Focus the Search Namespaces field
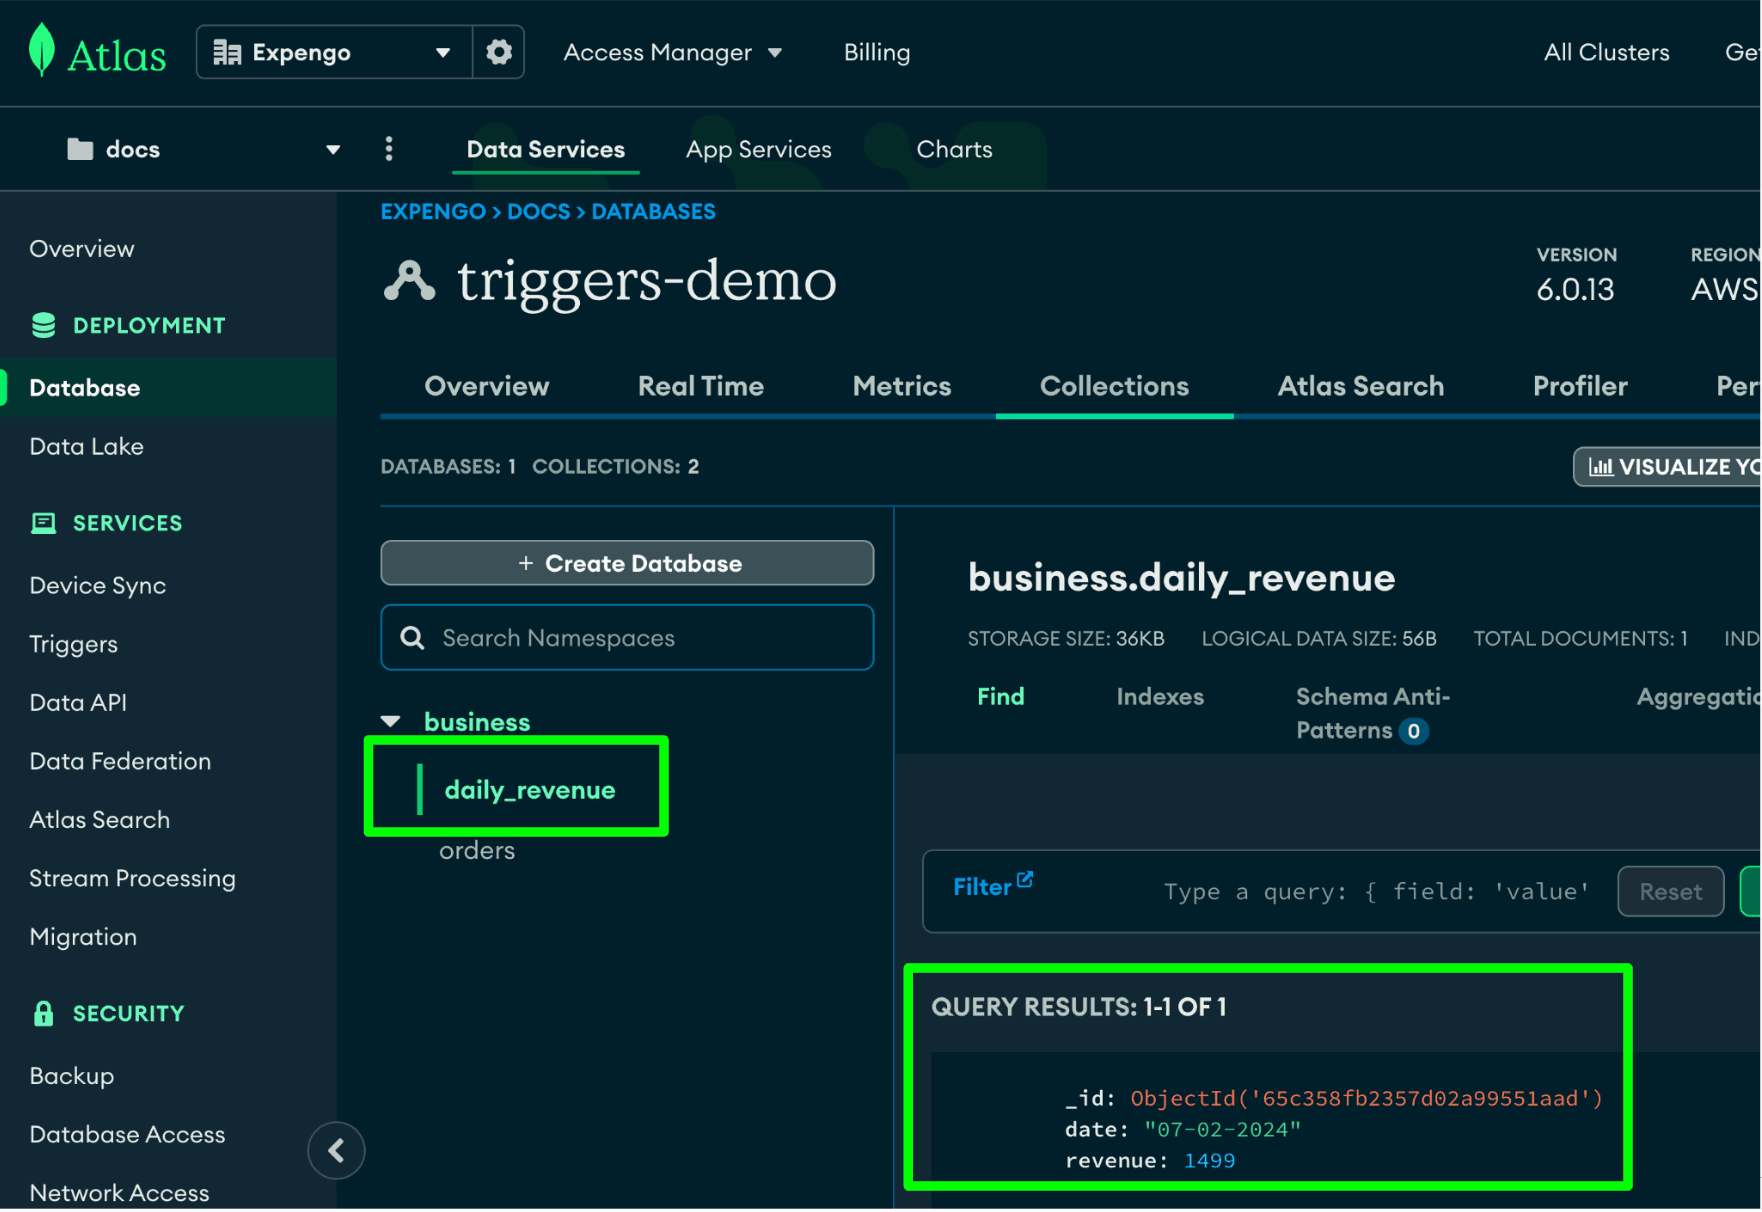The height and width of the screenshot is (1212, 1762). point(627,638)
